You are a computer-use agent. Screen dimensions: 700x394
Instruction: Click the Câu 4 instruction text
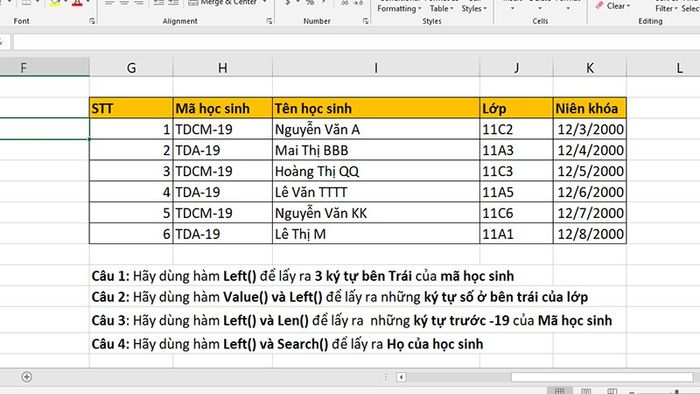pyautogui.click(x=288, y=344)
